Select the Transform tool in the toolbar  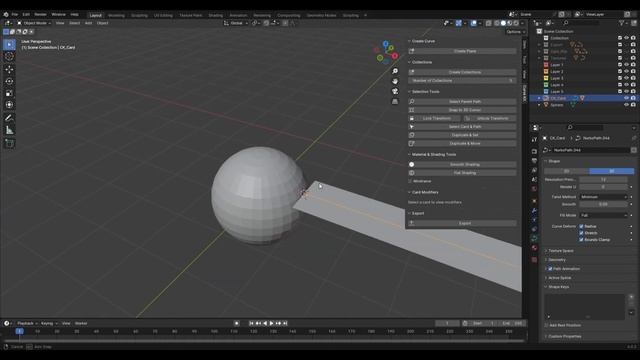[x=9, y=105]
